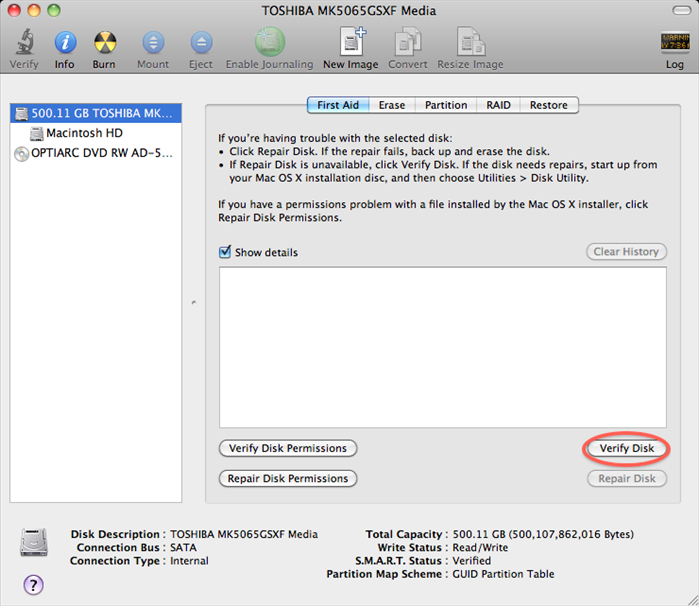Click the sidebar splitter handle dot
The image size is (699, 606).
point(194,302)
